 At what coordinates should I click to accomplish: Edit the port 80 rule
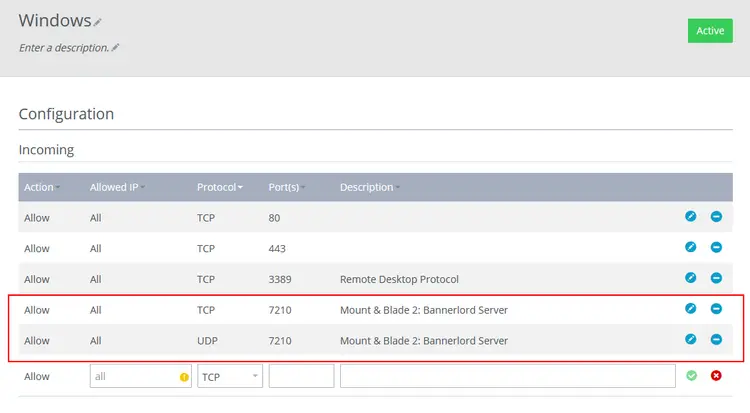690,216
